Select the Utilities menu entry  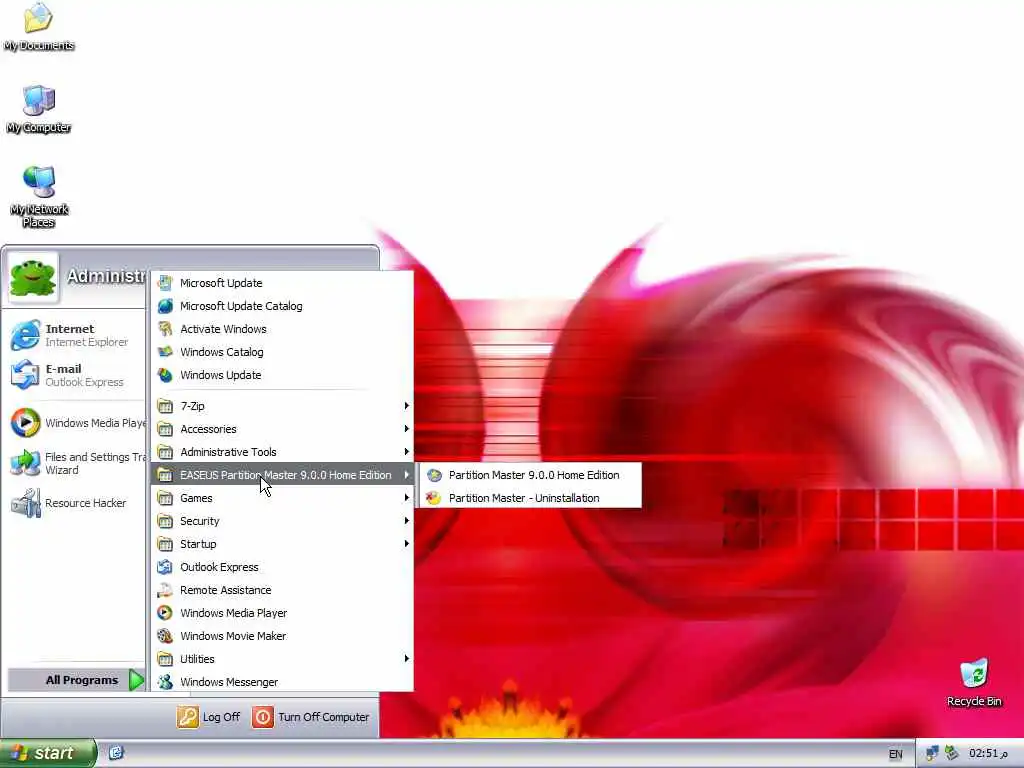coord(283,659)
